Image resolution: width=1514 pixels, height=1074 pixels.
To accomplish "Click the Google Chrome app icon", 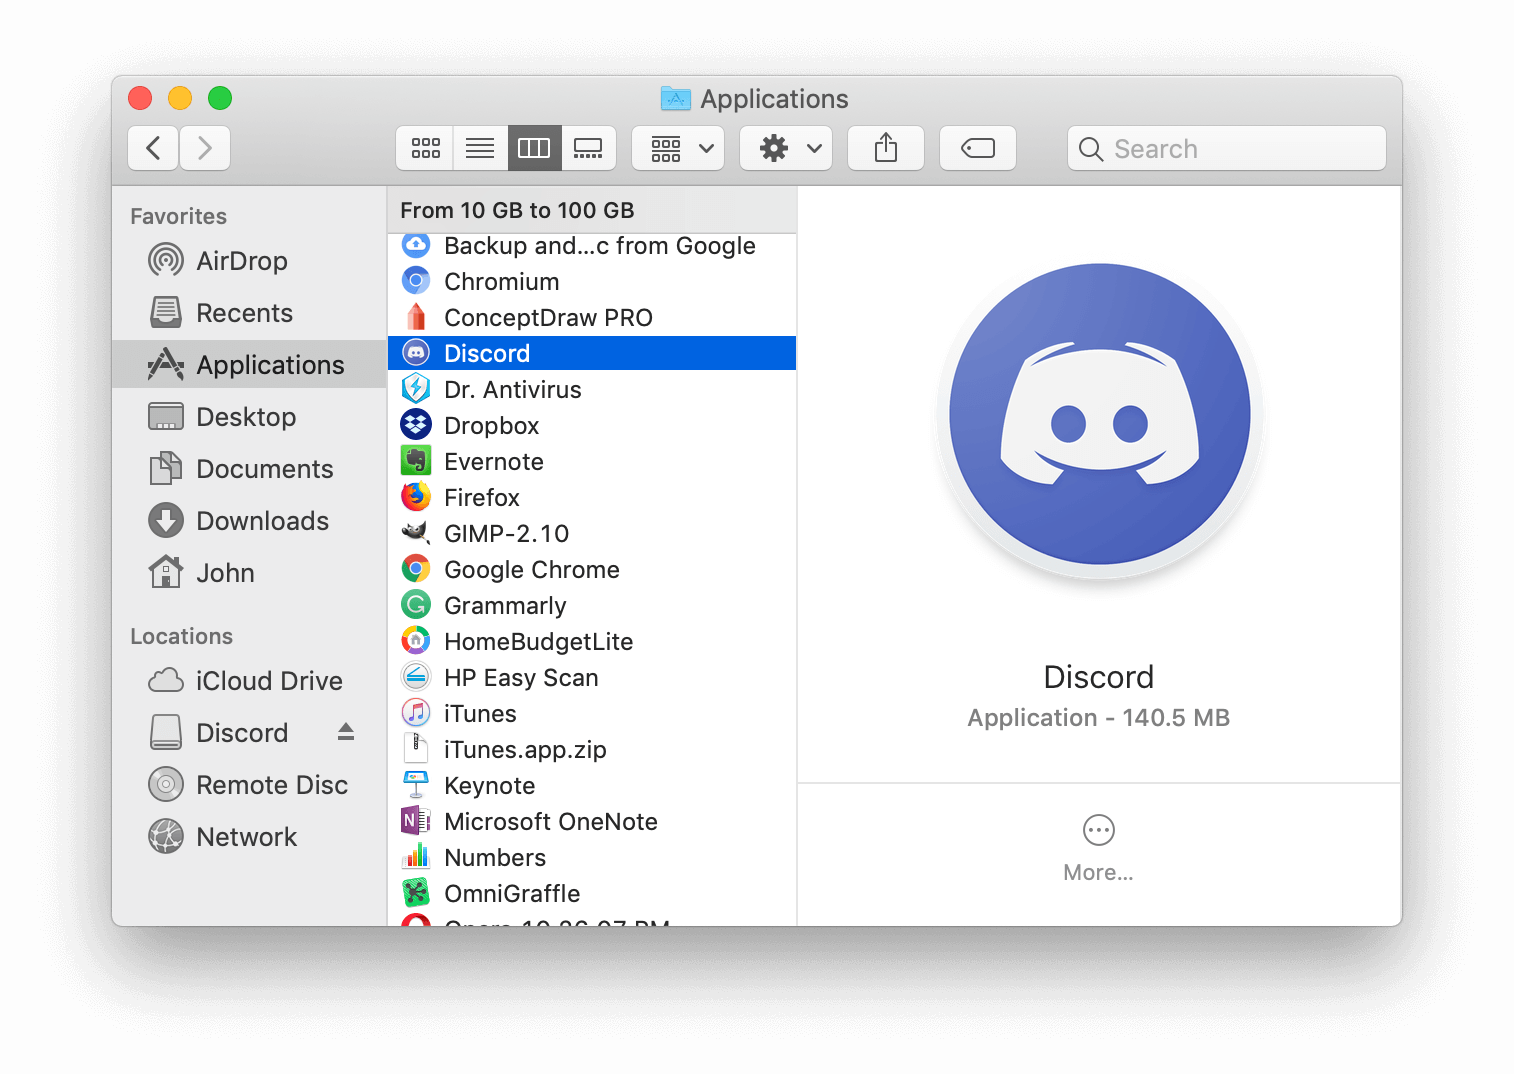I will pos(416,569).
